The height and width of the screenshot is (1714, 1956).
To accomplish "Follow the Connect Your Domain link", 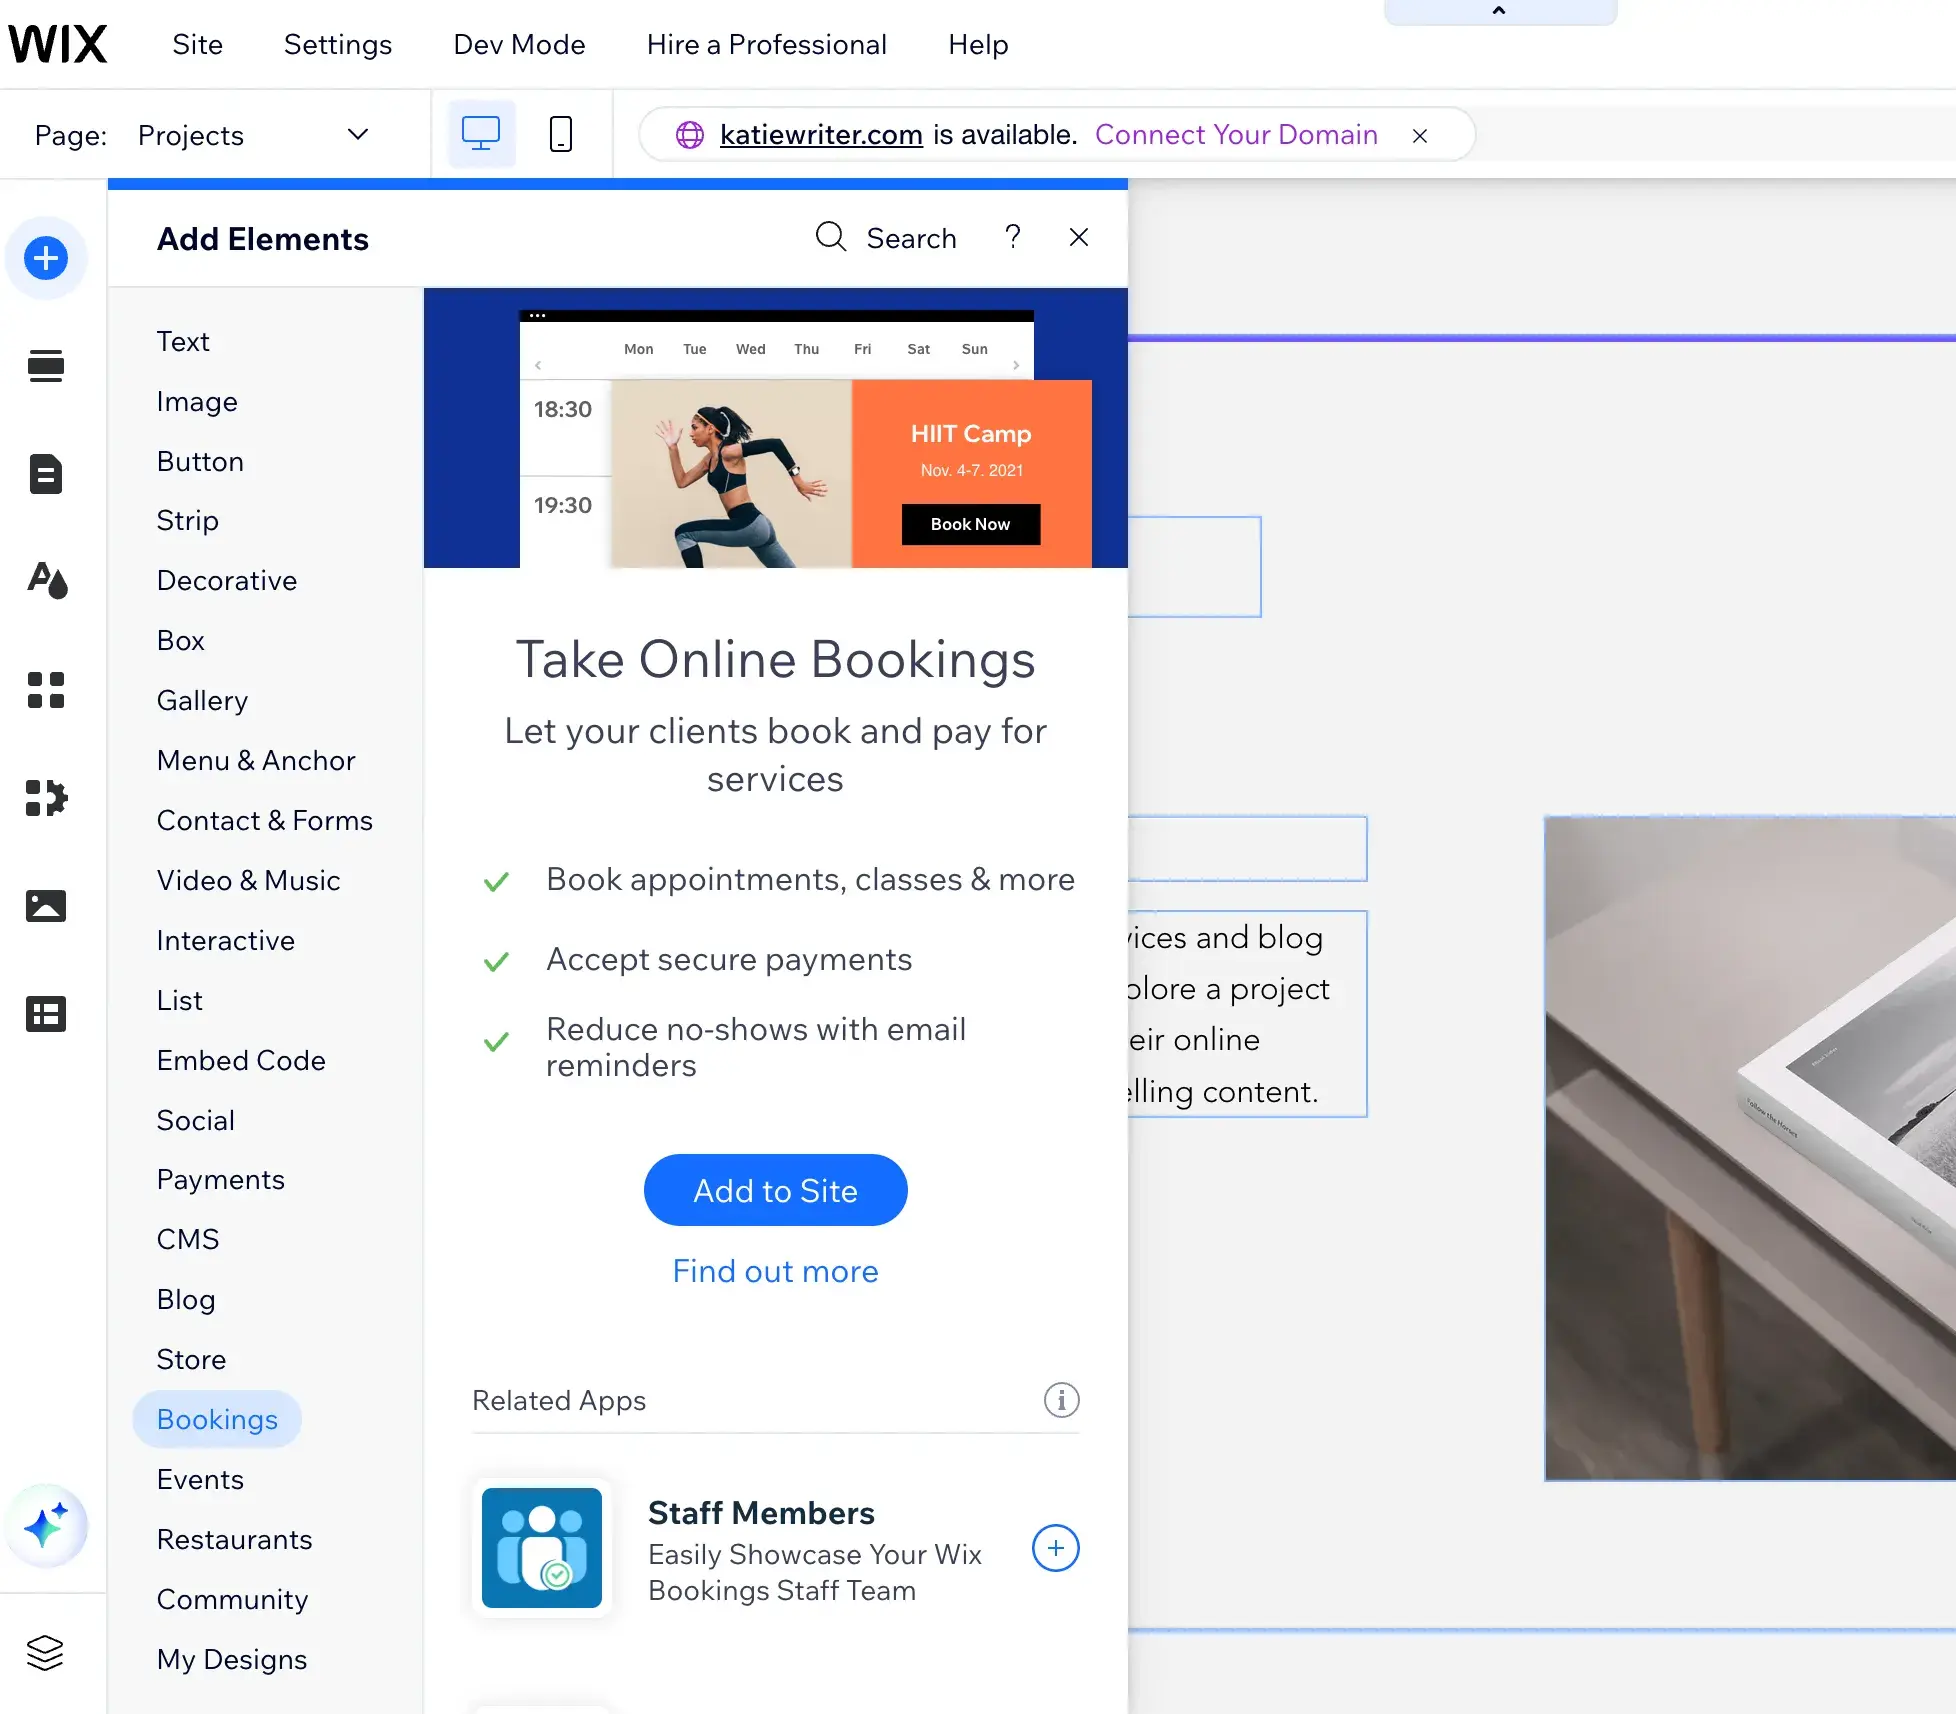I will 1236,134.
